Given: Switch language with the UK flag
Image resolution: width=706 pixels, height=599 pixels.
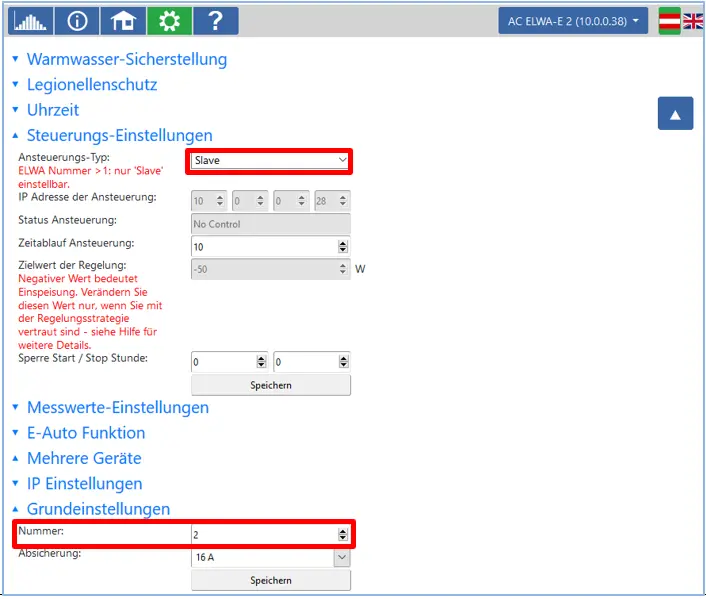Looking at the screenshot, I should (693, 21).
